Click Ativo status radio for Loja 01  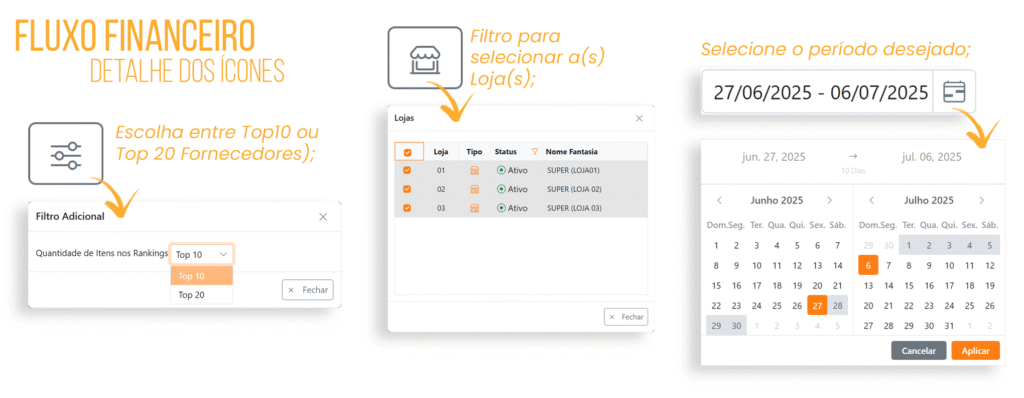pos(501,171)
